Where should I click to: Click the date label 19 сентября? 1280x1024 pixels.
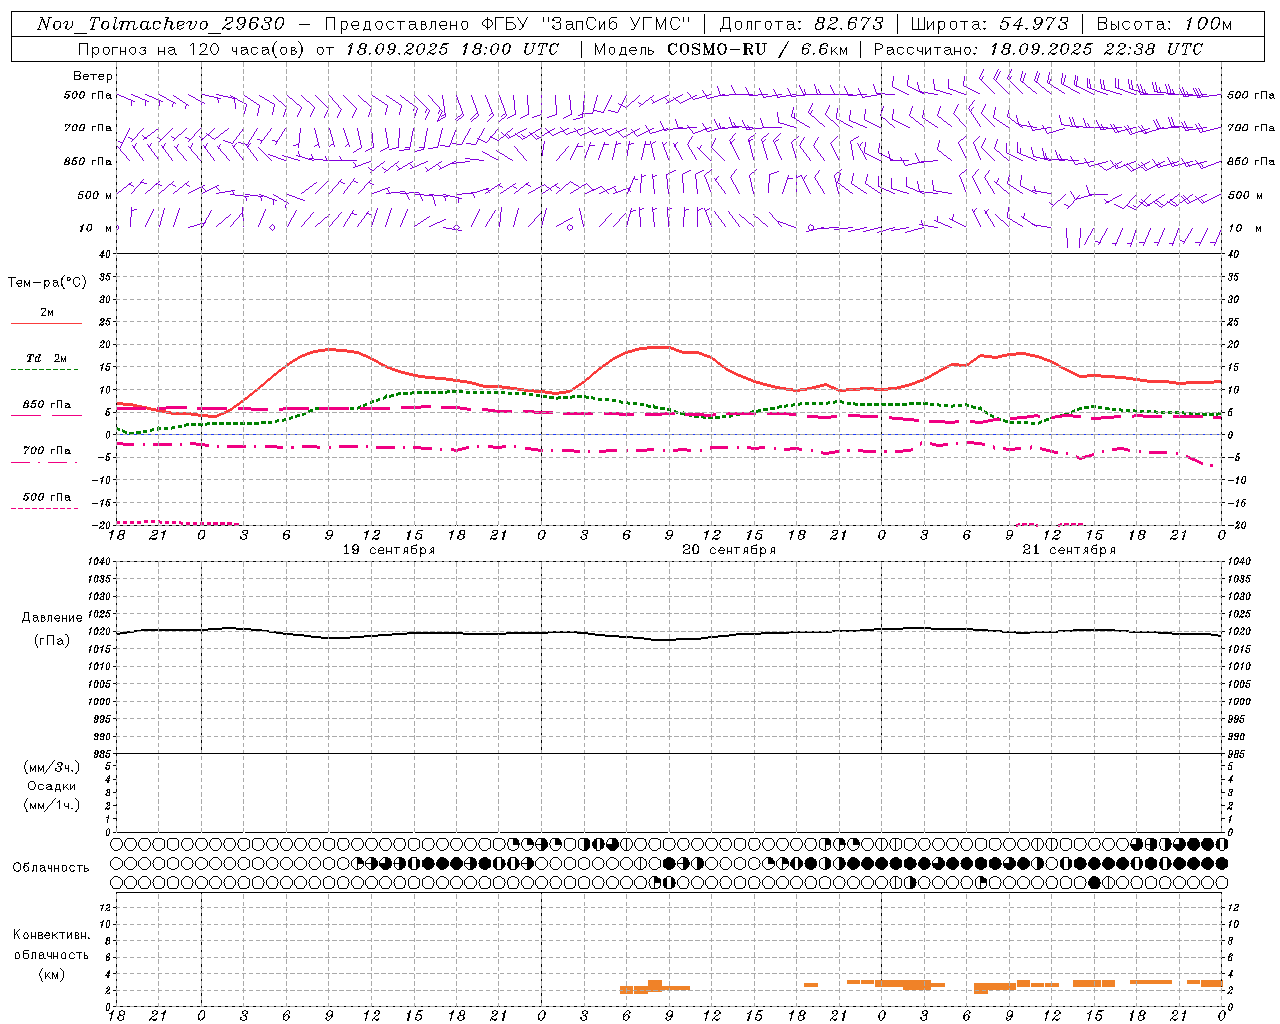click(x=389, y=550)
